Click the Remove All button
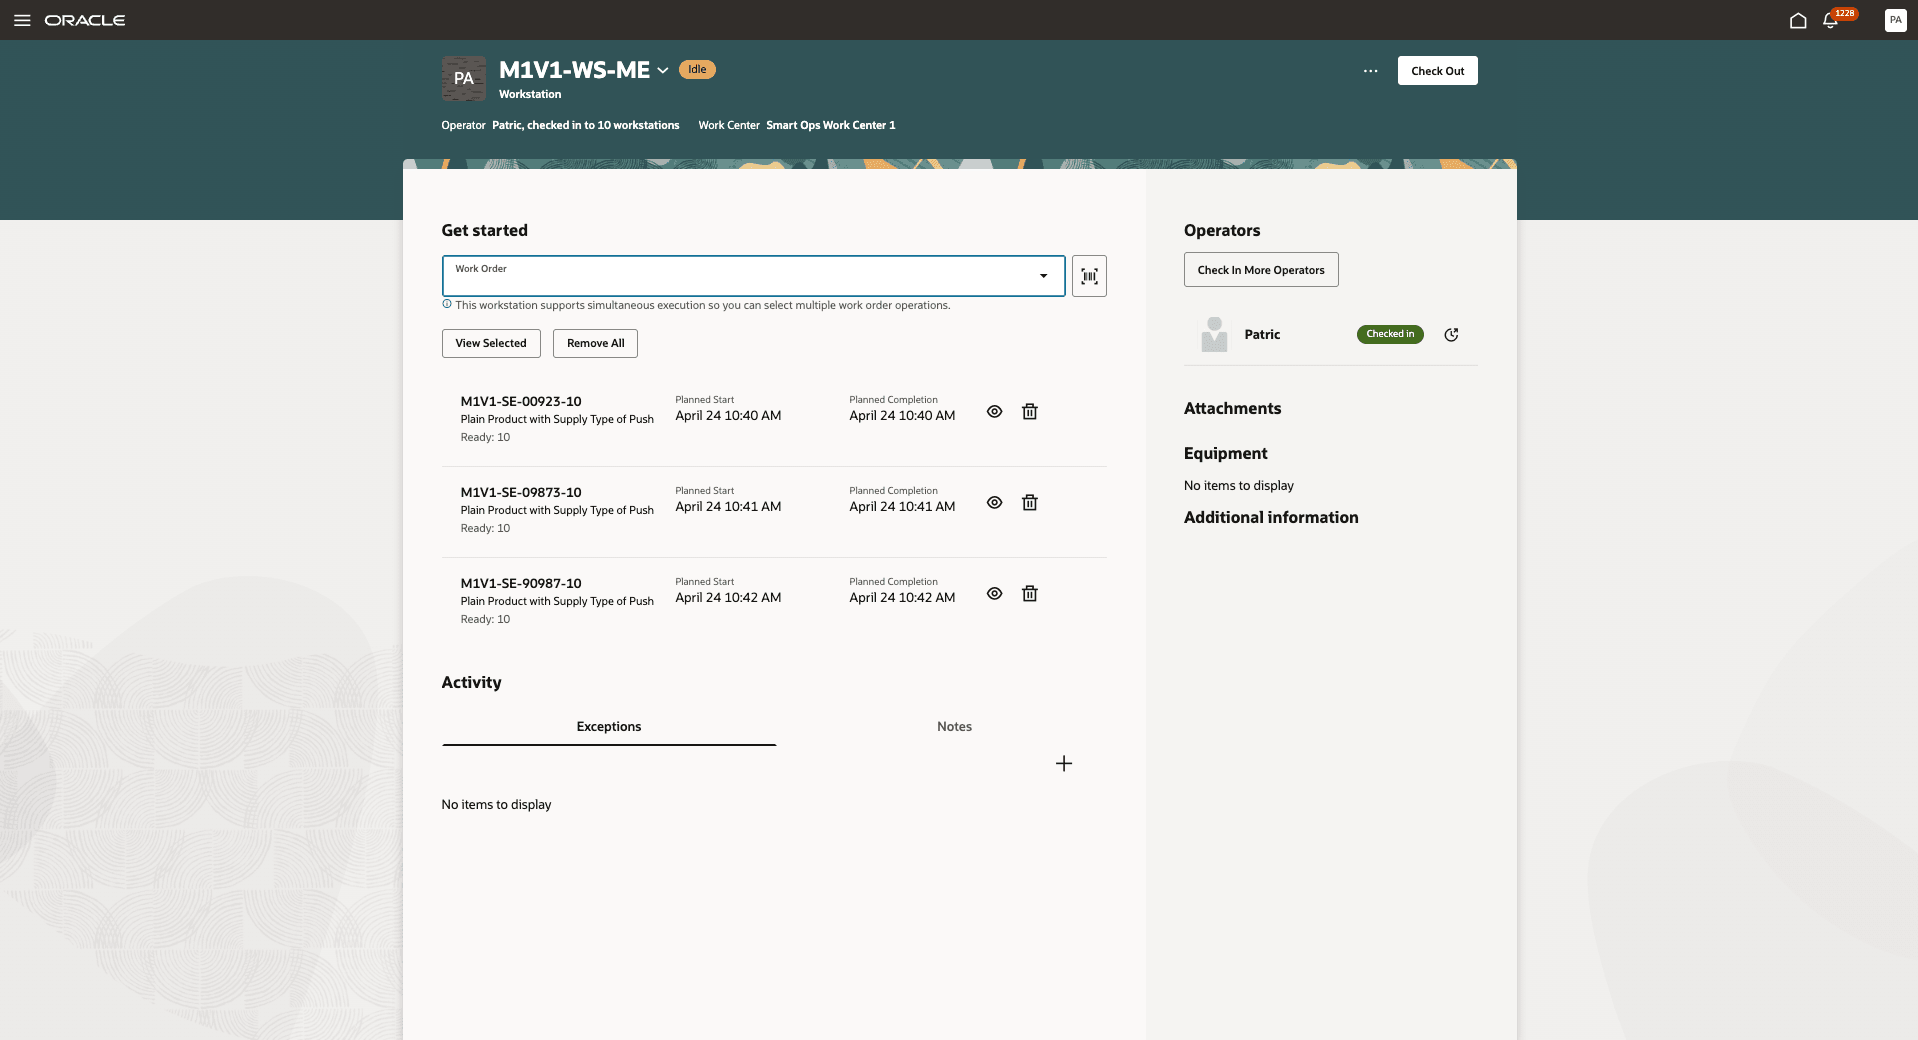Viewport: 1918px width, 1040px height. 595,343
